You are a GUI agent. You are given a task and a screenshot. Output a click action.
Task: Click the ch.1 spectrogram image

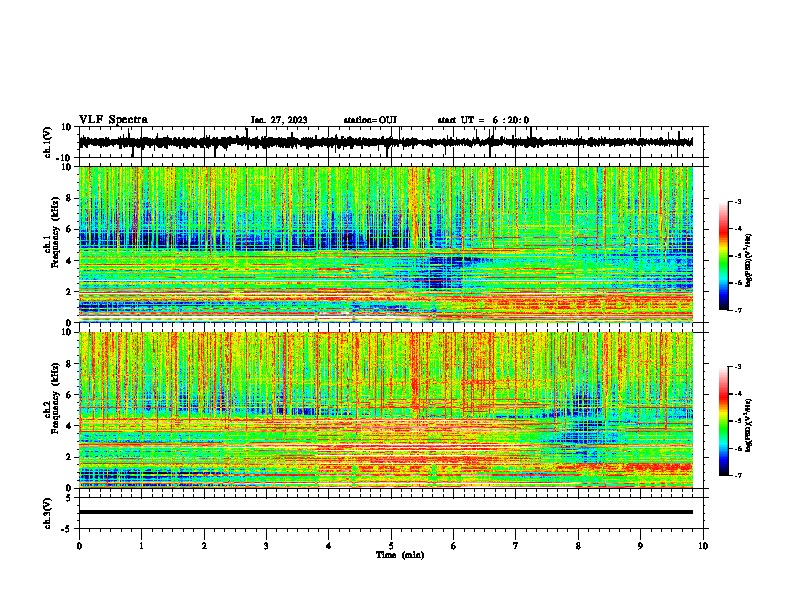click(x=385, y=244)
